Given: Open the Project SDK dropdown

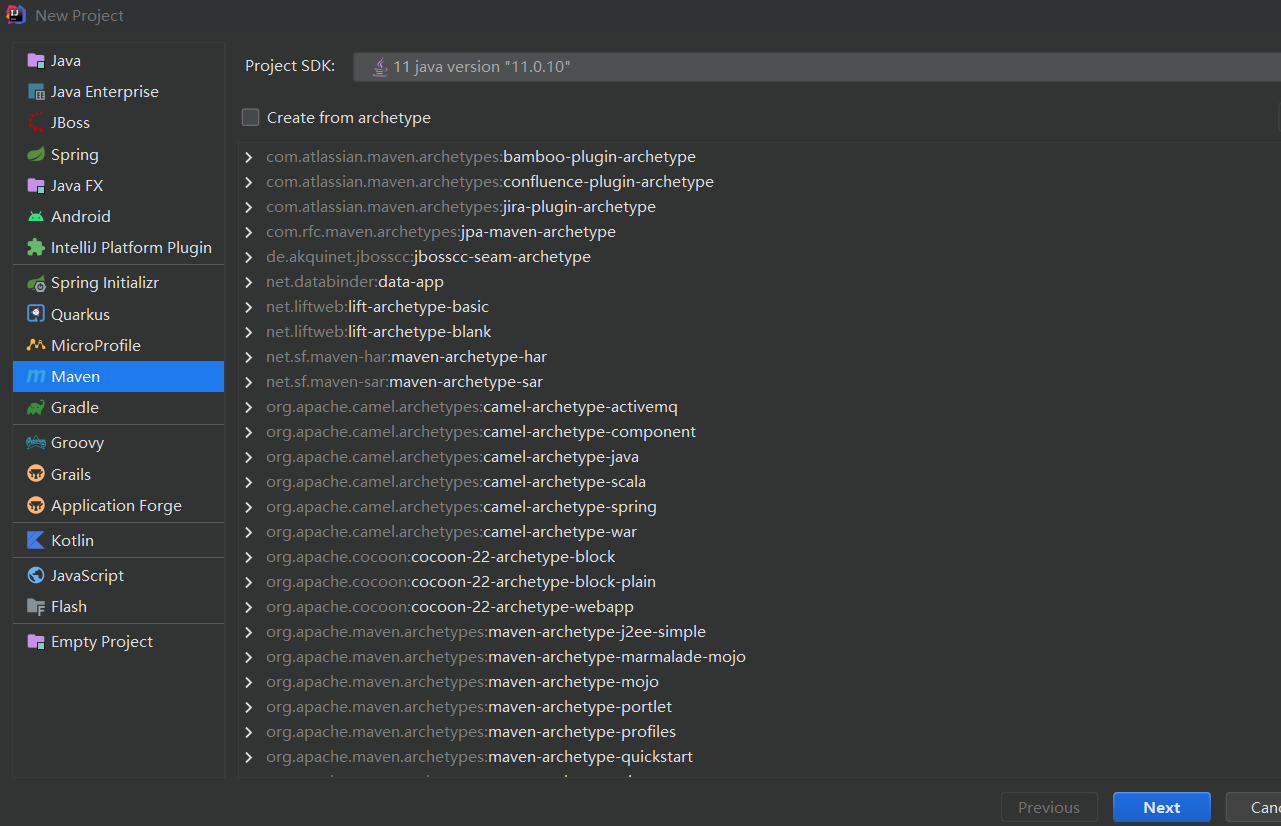Looking at the screenshot, I should point(816,67).
